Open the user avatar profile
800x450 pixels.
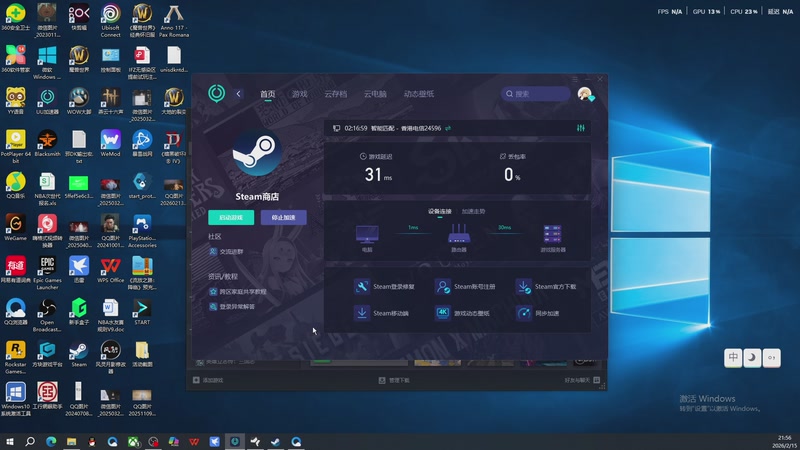click(x=585, y=94)
